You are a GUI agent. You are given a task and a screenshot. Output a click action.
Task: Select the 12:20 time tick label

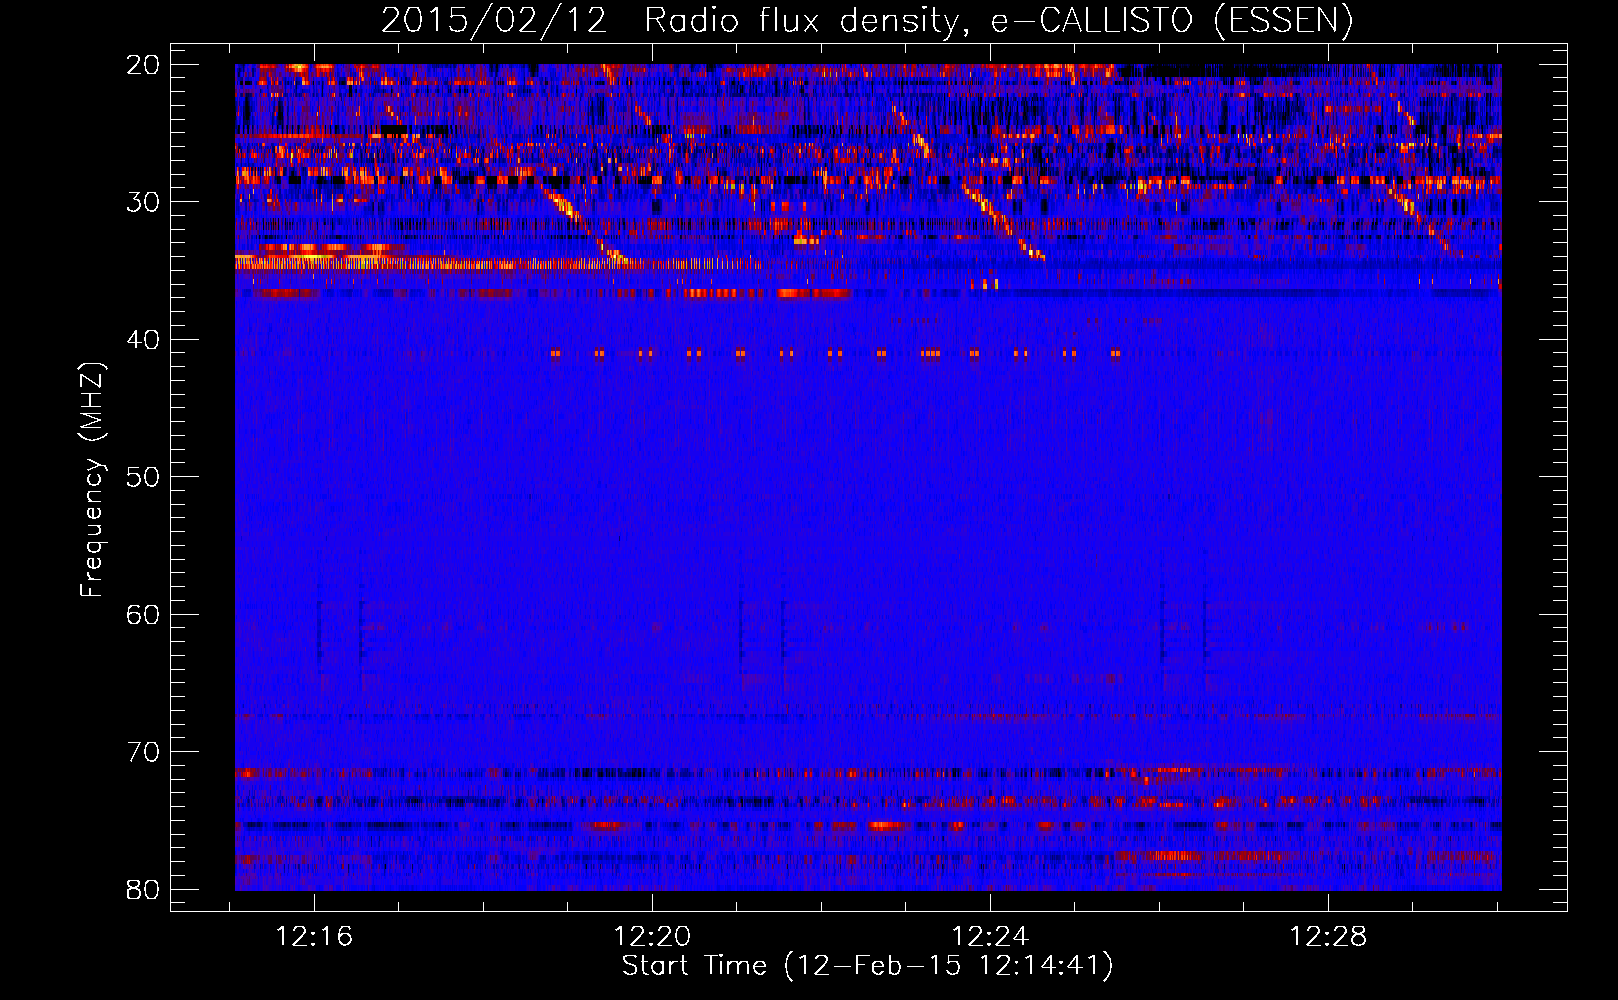(x=652, y=937)
